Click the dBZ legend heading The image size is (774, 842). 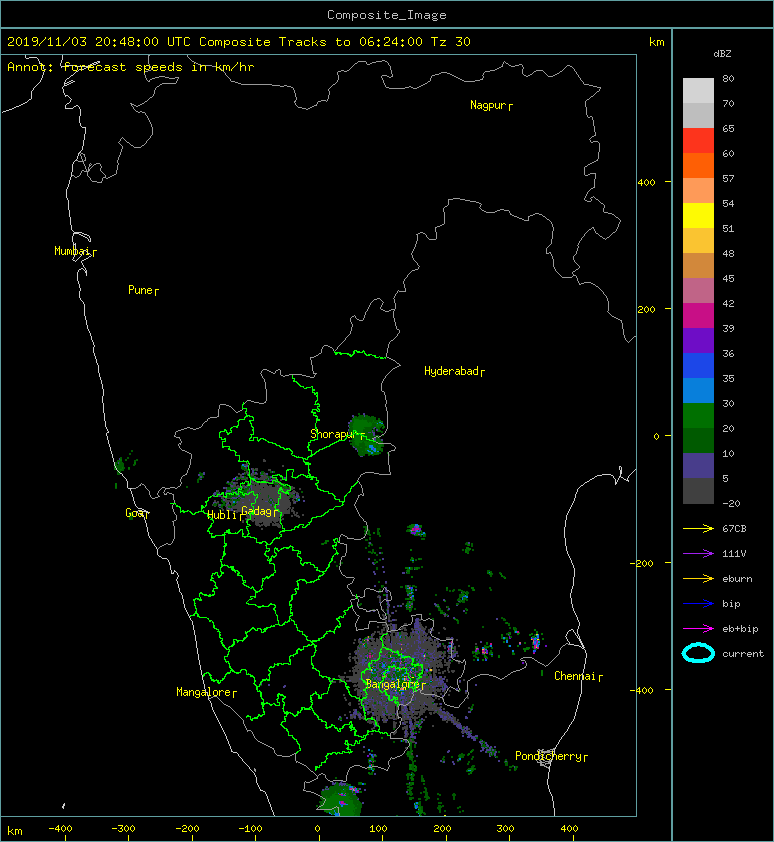click(x=722, y=54)
